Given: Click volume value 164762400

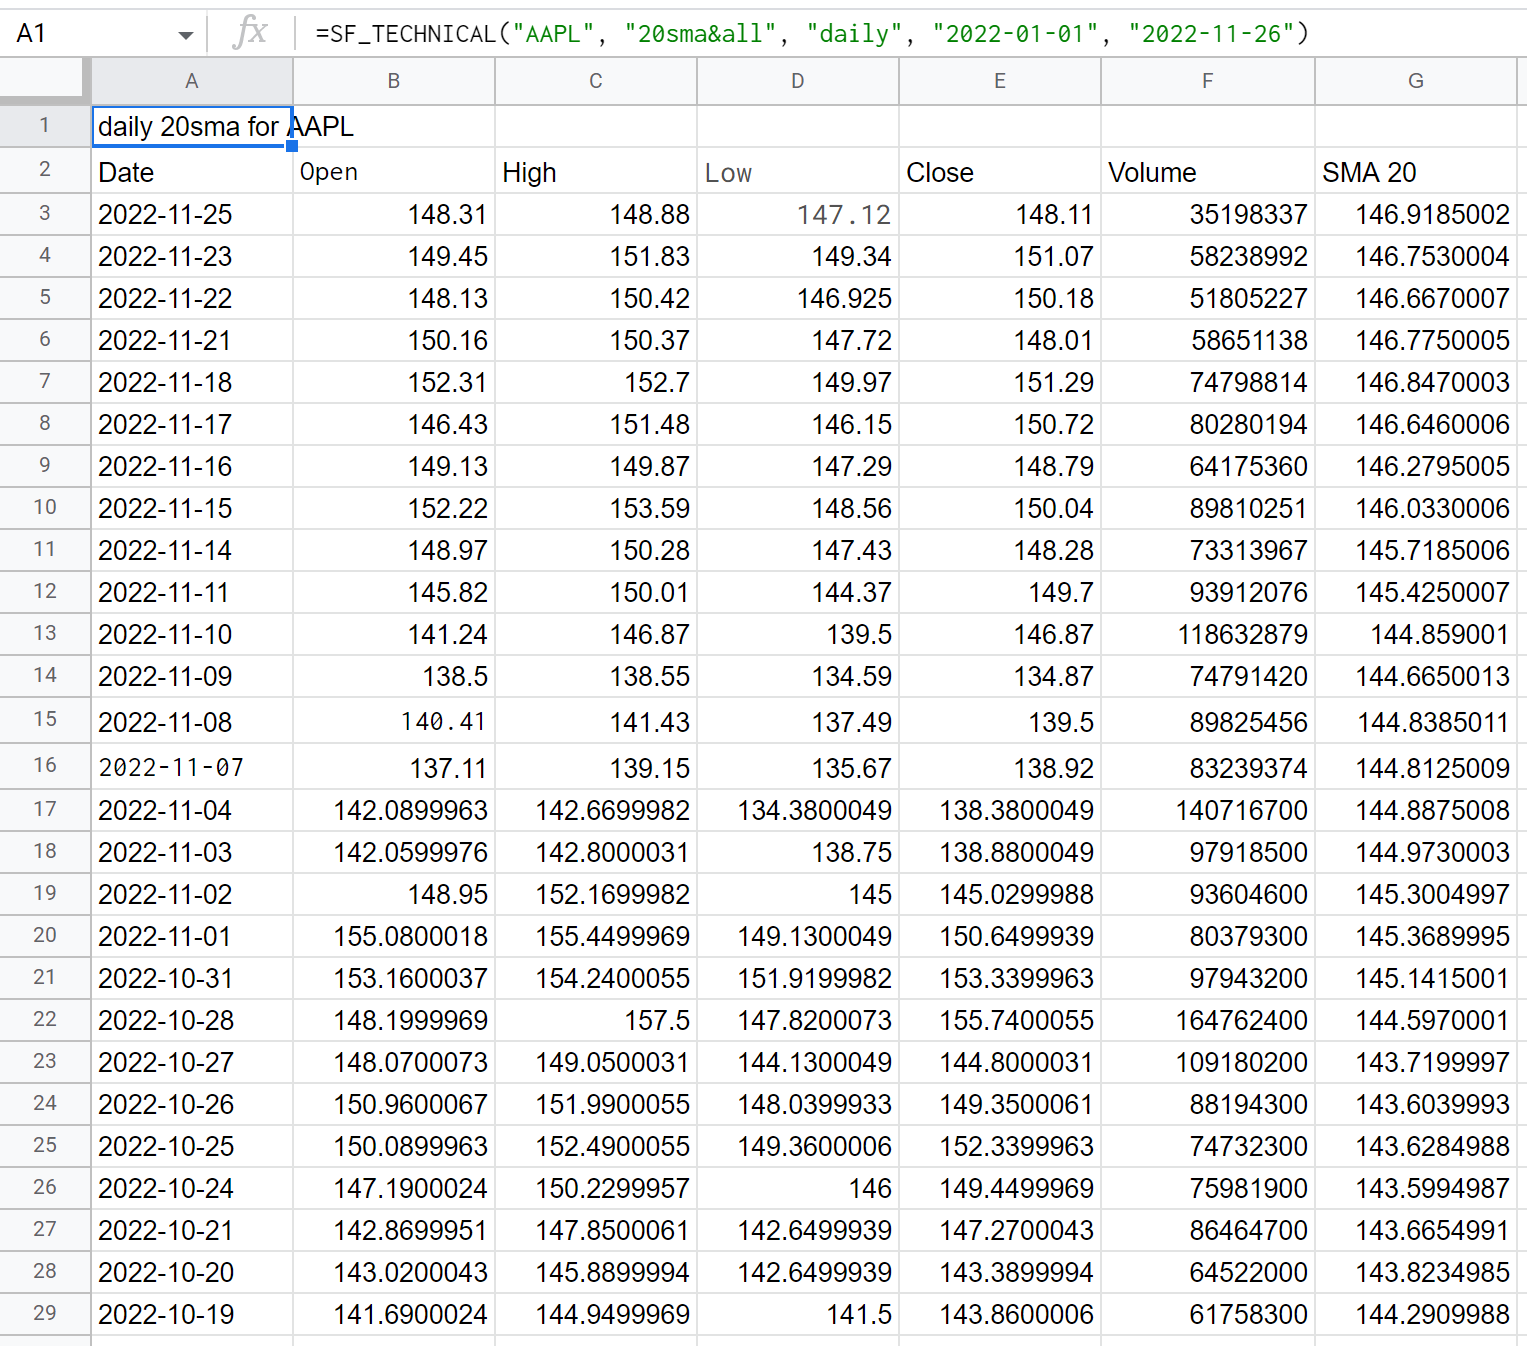Looking at the screenshot, I should [1208, 1020].
